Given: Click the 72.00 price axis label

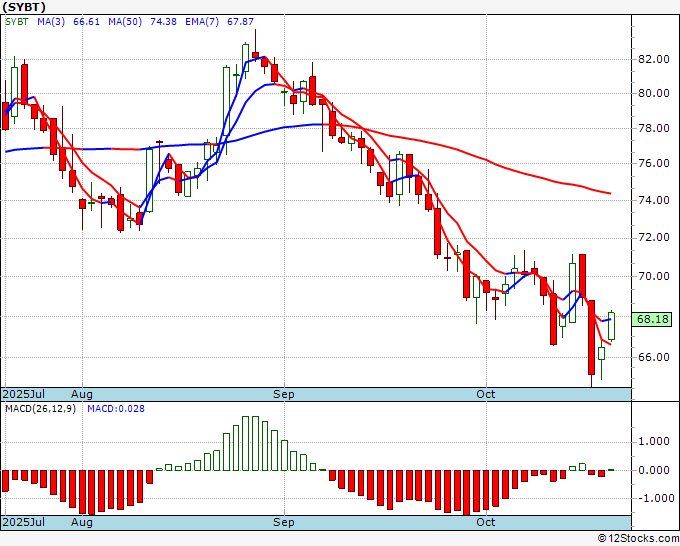Looking at the screenshot, I should (654, 238).
